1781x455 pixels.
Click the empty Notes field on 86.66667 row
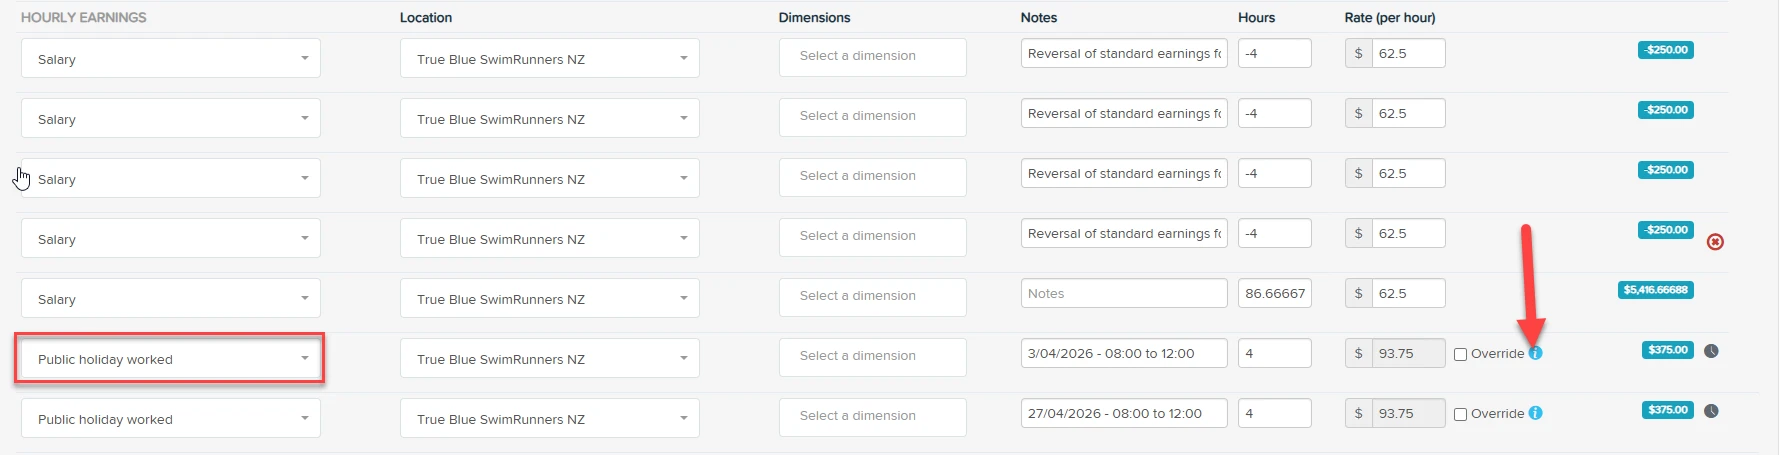pyautogui.click(x=1124, y=293)
